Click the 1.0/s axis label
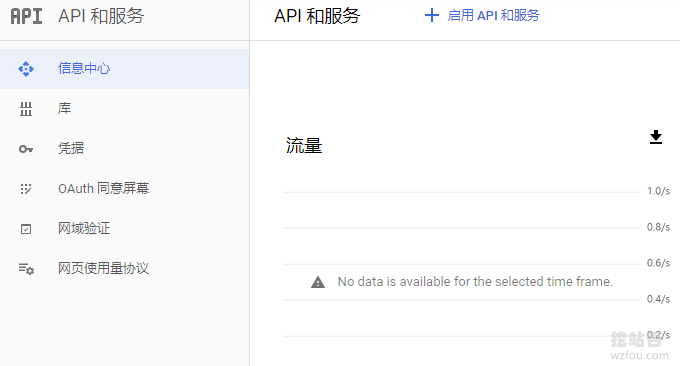 tap(658, 191)
